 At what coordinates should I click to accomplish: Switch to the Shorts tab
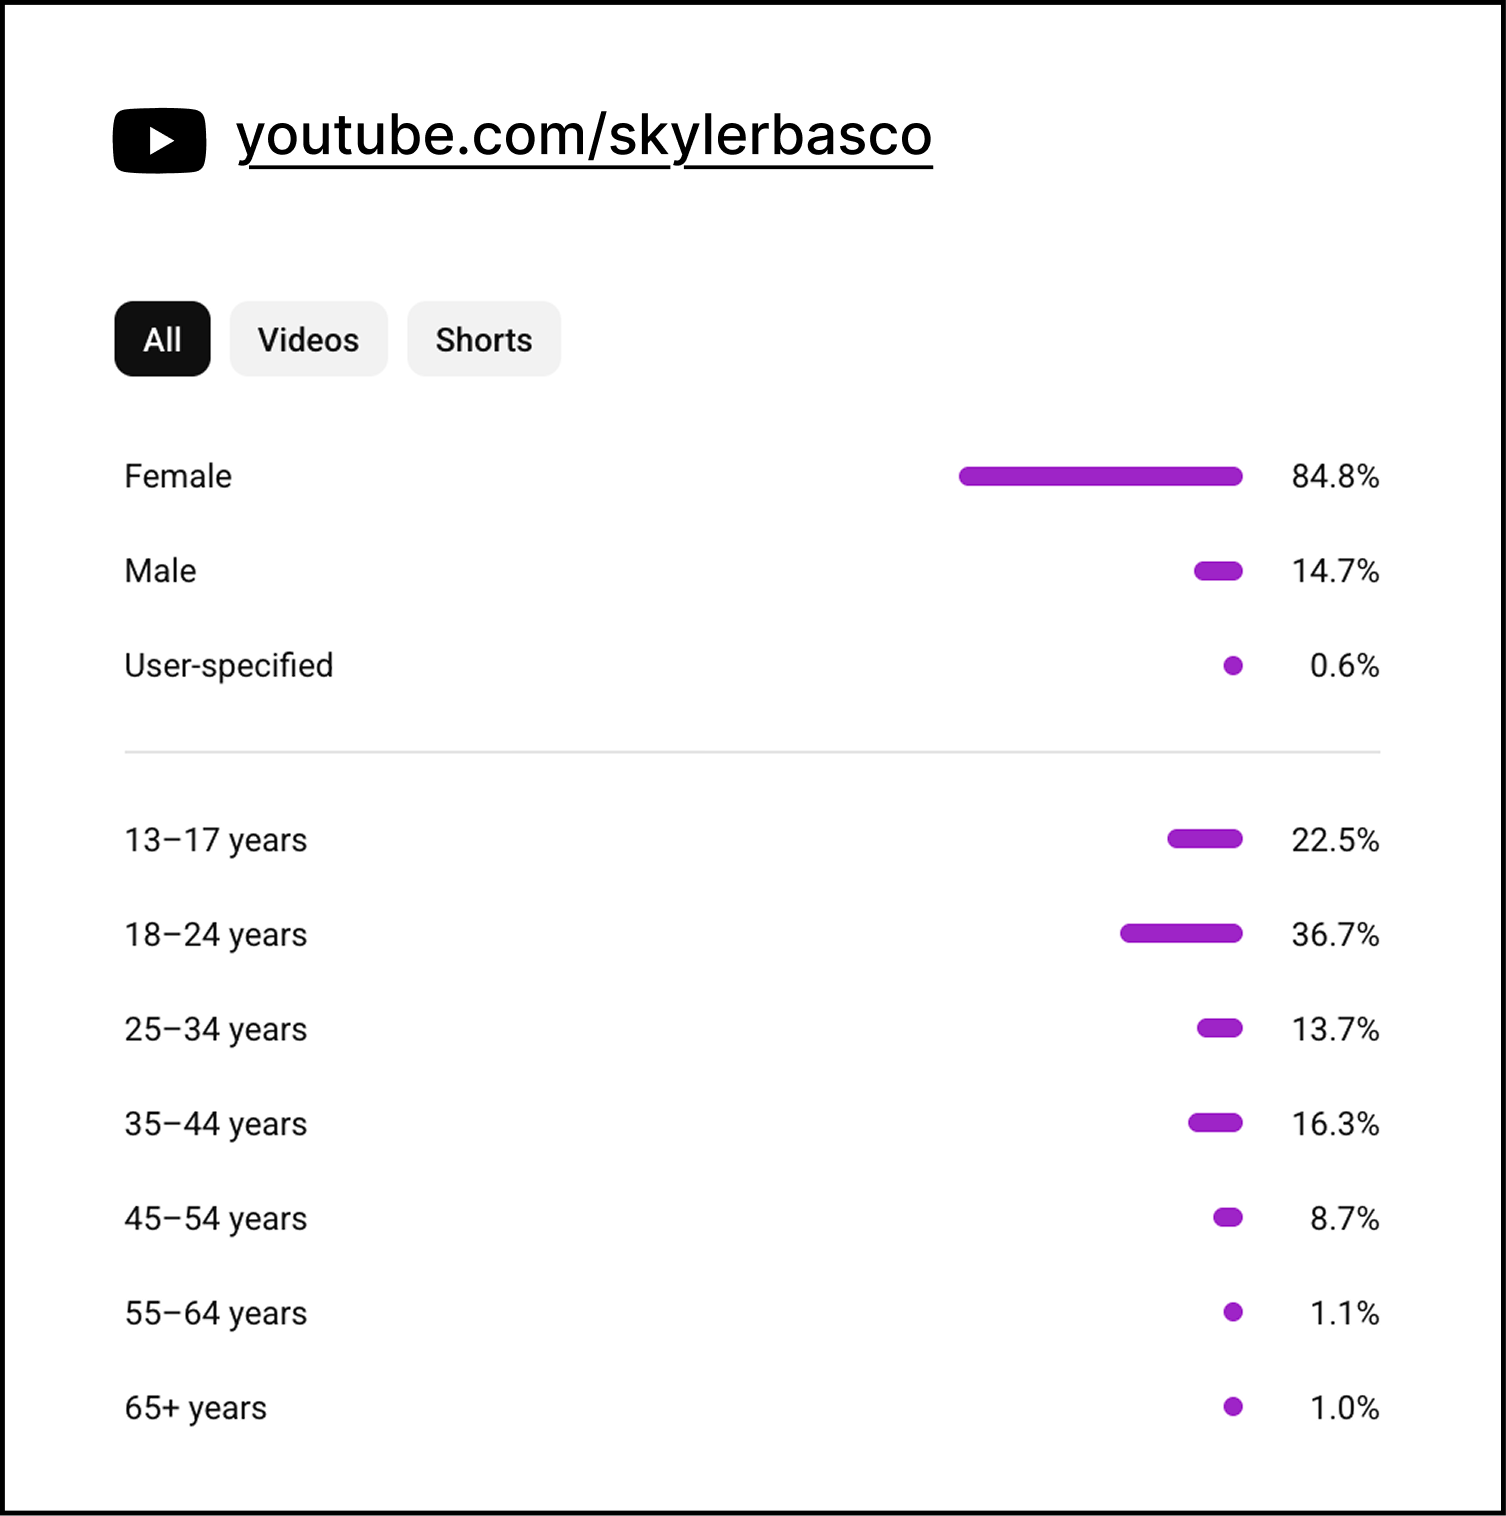484,339
